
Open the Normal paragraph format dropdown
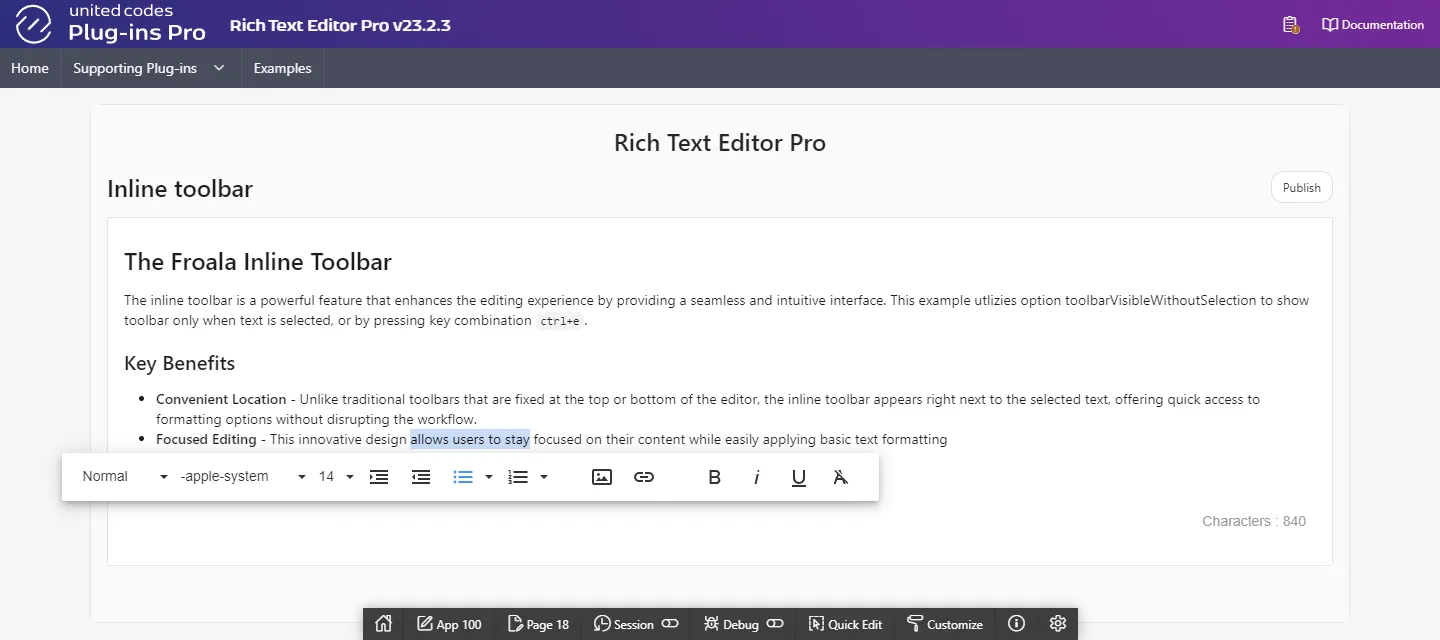pyautogui.click(x=125, y=477)
